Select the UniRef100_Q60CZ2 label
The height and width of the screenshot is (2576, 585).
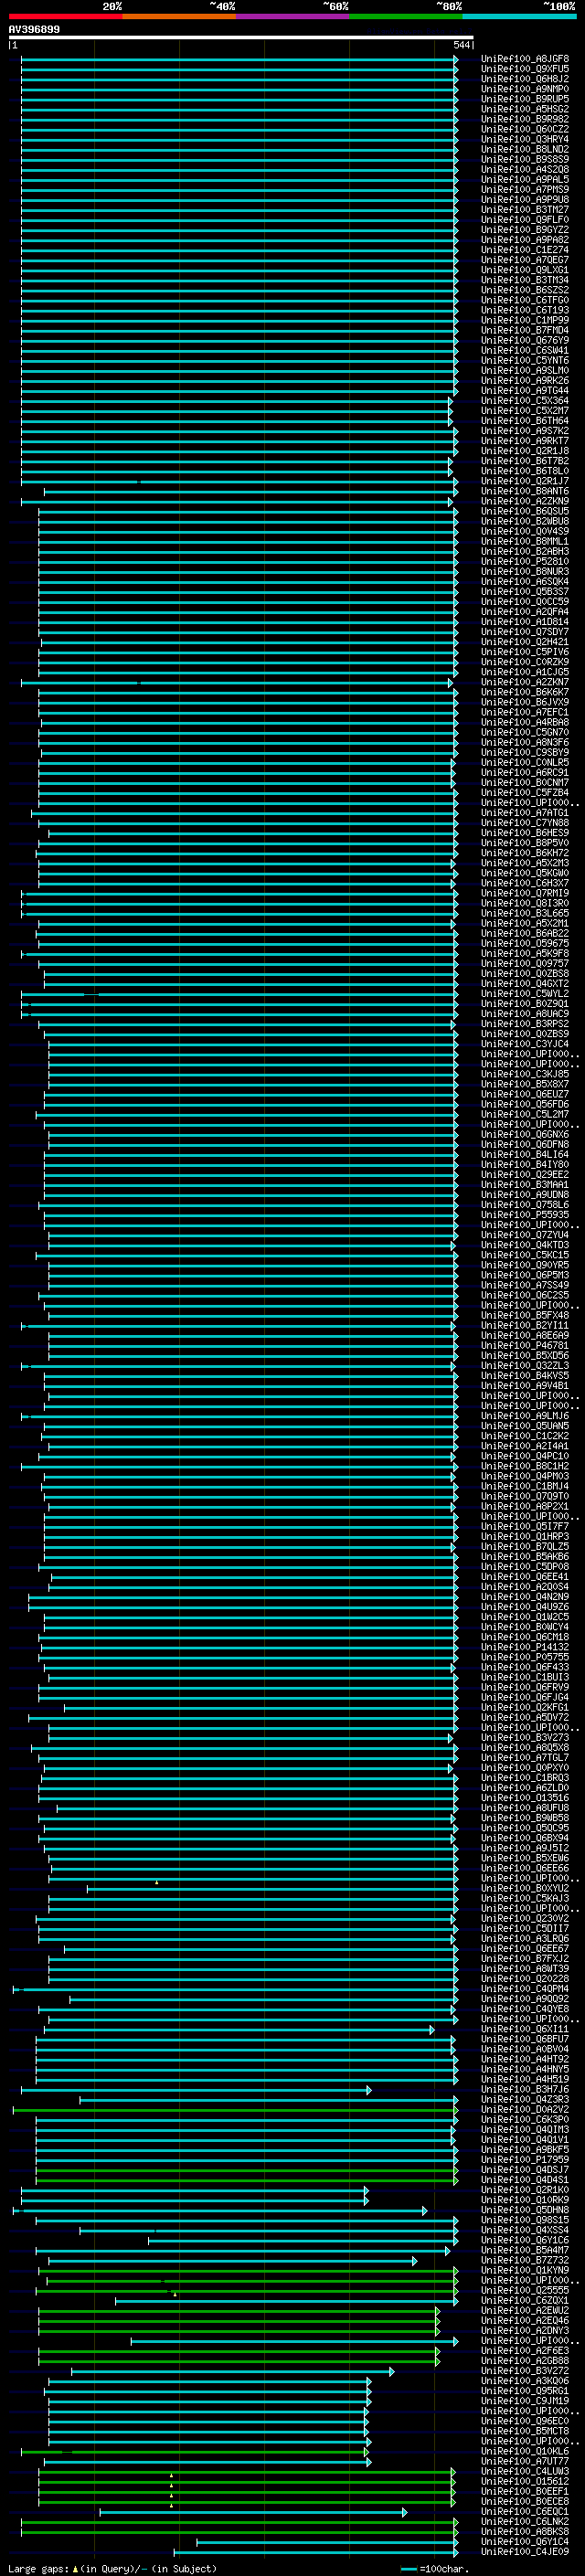(x=525, y=129)
